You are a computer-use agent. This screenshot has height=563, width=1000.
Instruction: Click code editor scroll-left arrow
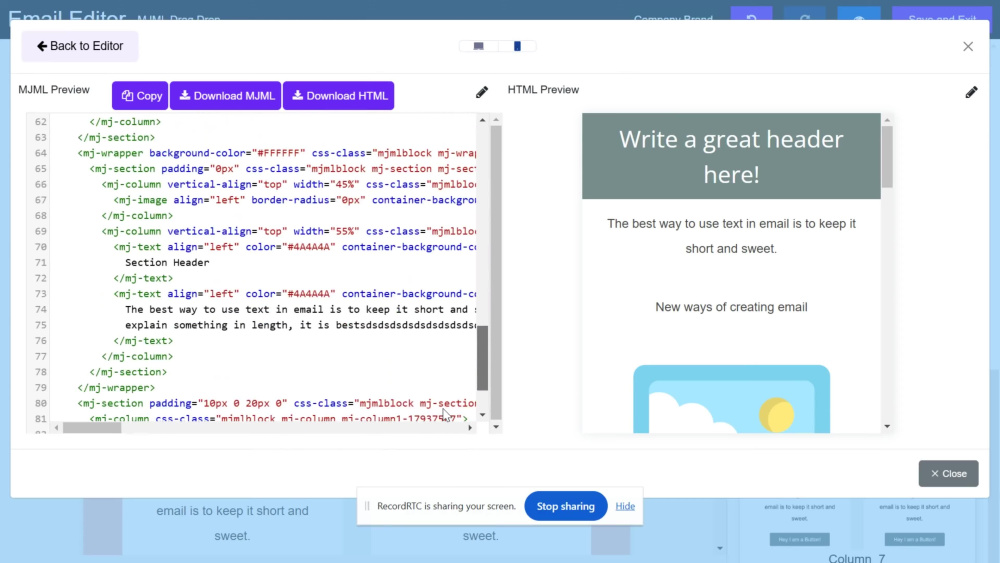[56, 428]
